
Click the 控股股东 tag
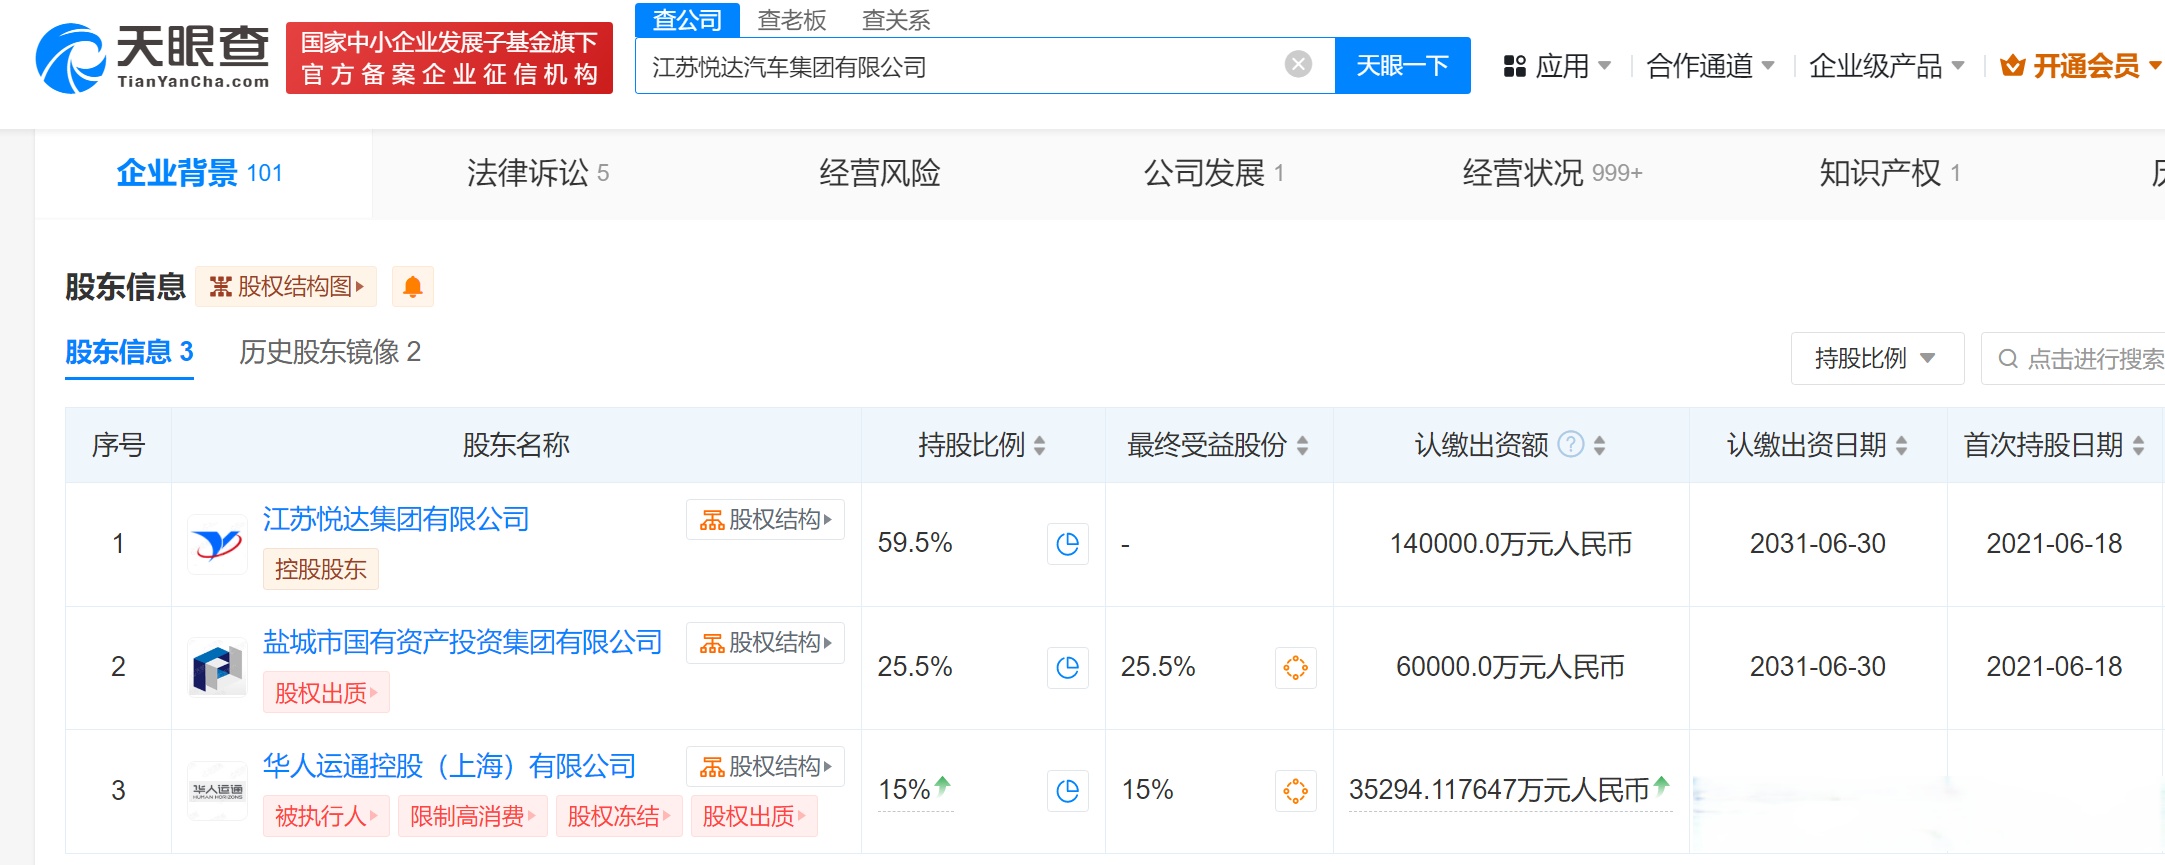[320, 569]
